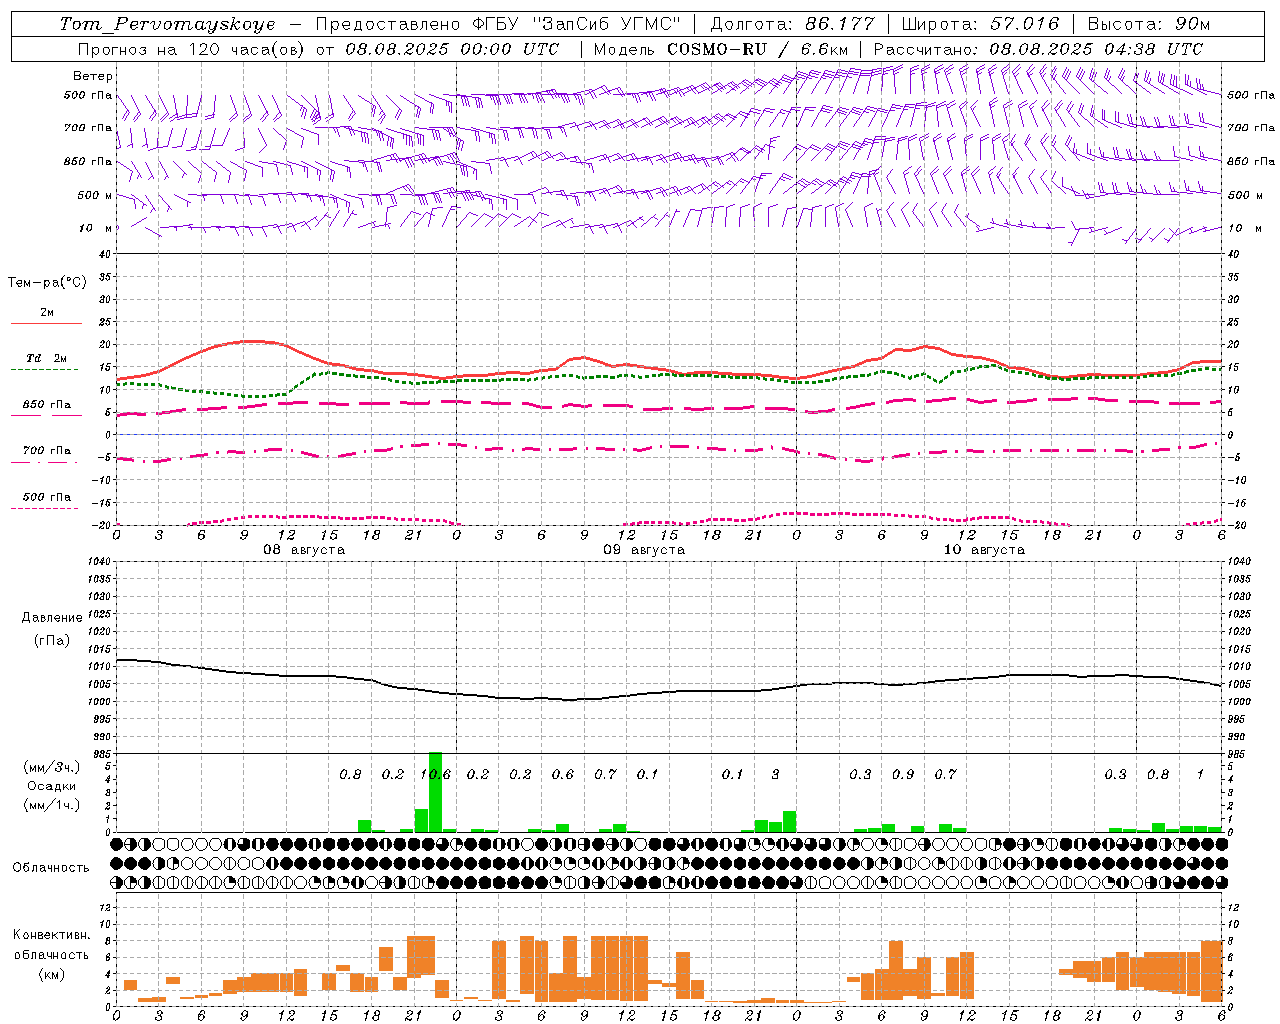Click the latitude value Широта: 57.016
The height and width of the screenshot is (1024, 1280).
pos(981,24)
